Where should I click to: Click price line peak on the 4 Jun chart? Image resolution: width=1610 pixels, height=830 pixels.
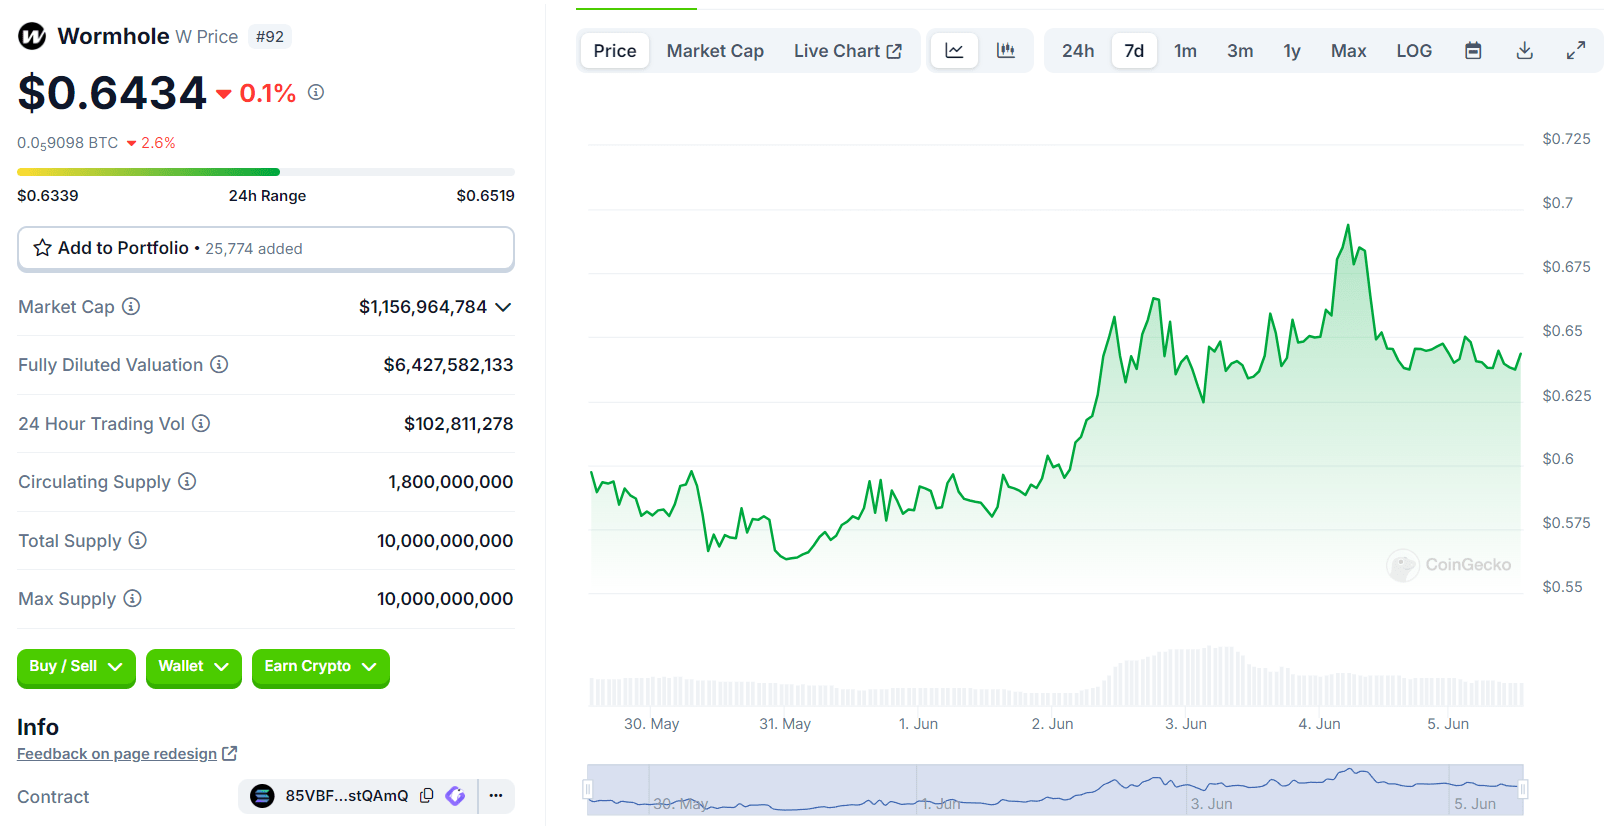(1348, 227)
